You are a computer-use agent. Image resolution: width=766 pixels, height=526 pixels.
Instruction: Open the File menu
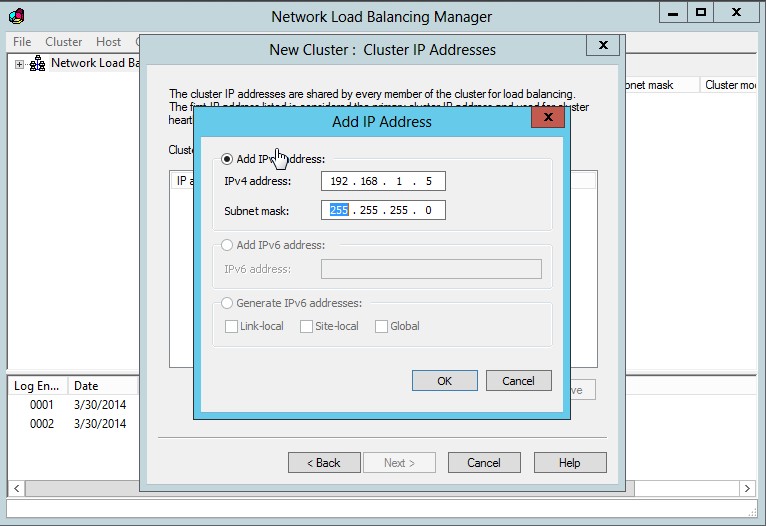[x=22, y=42]
